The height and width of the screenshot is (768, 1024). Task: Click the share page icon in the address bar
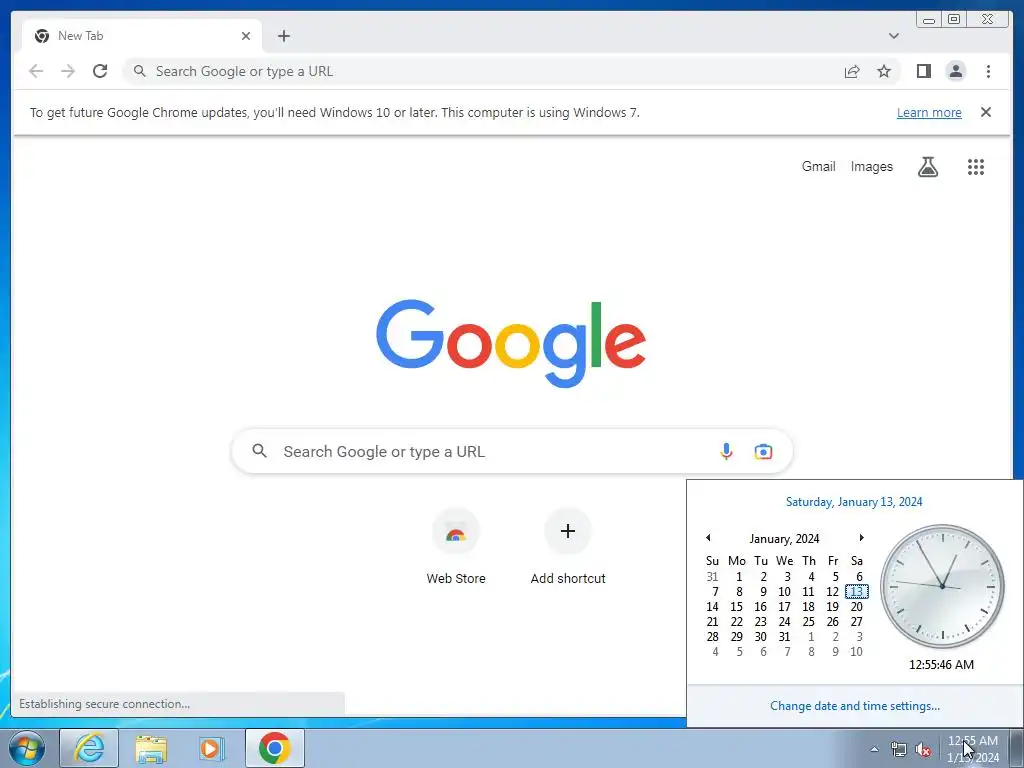click(x=852, y=71)
